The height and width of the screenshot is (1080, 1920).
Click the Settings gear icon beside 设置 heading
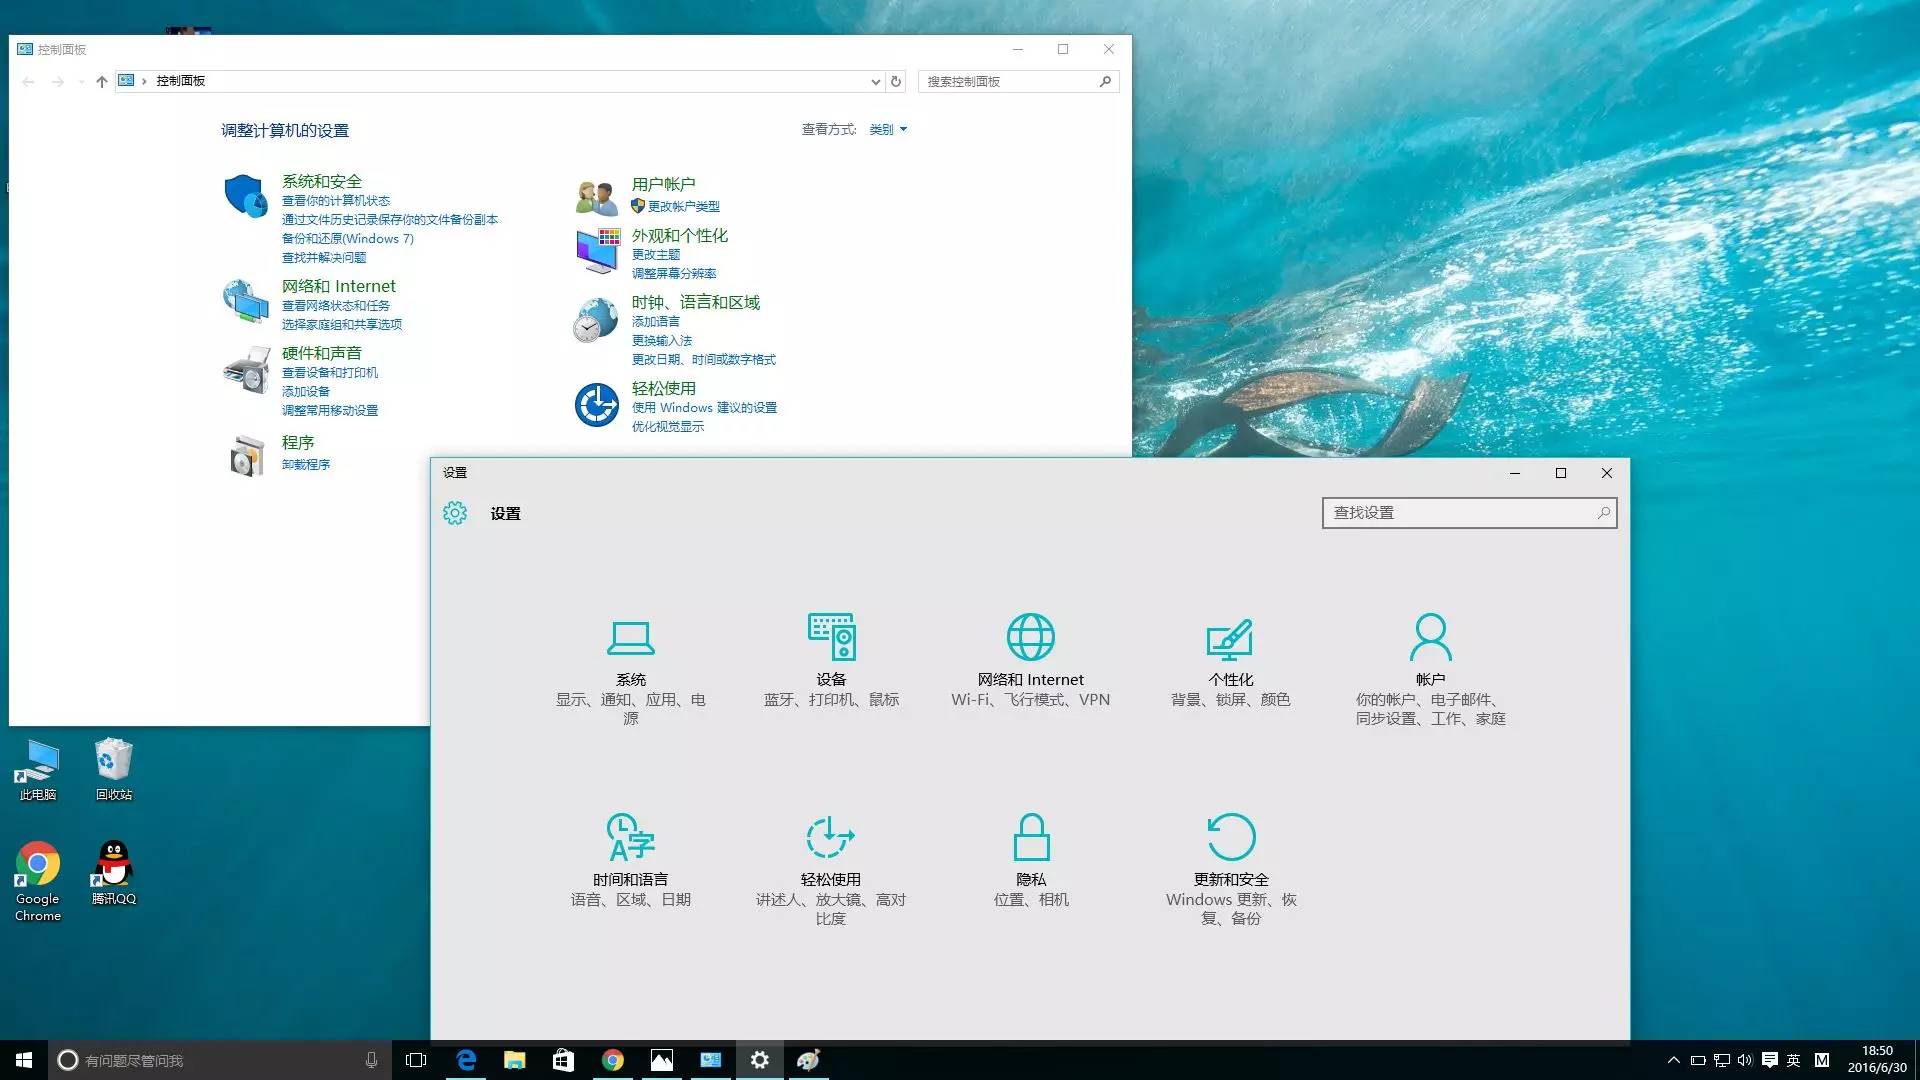click(x=455, y=513)
